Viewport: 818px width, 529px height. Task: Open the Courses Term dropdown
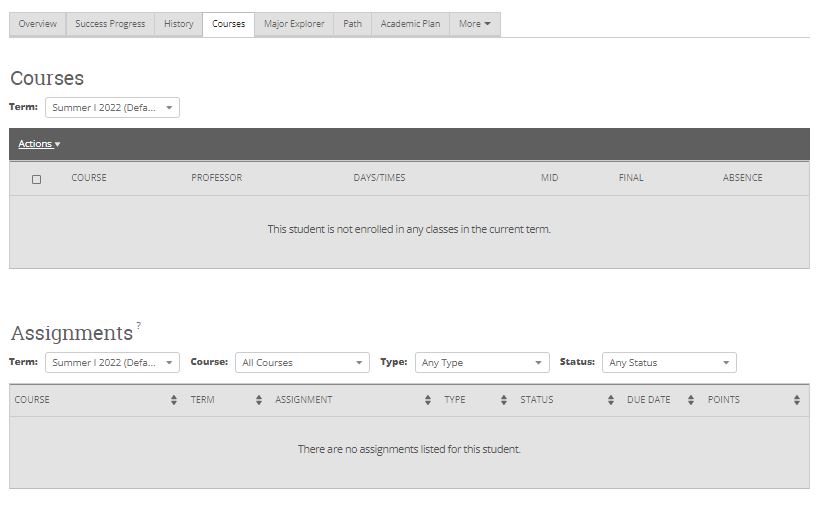click(112, 108)
